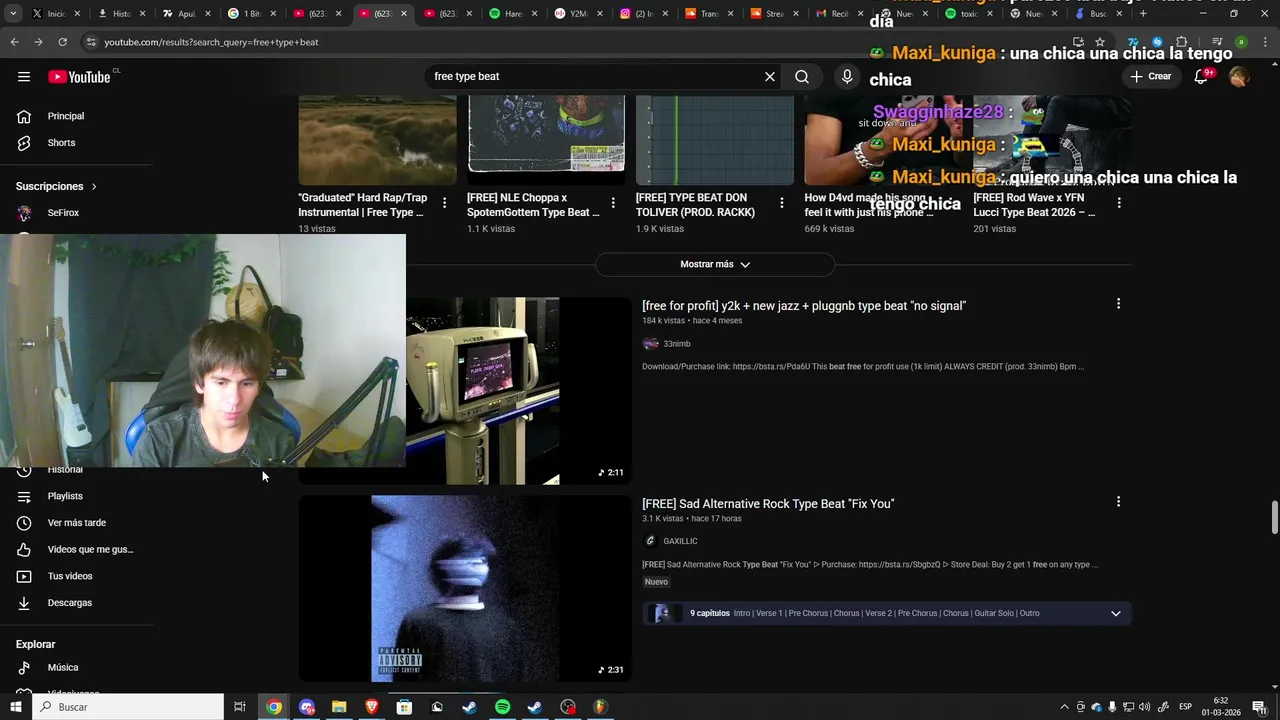
Task: Submit search with magnifier button
Action: pyautogui.click(x=802, y=77)
